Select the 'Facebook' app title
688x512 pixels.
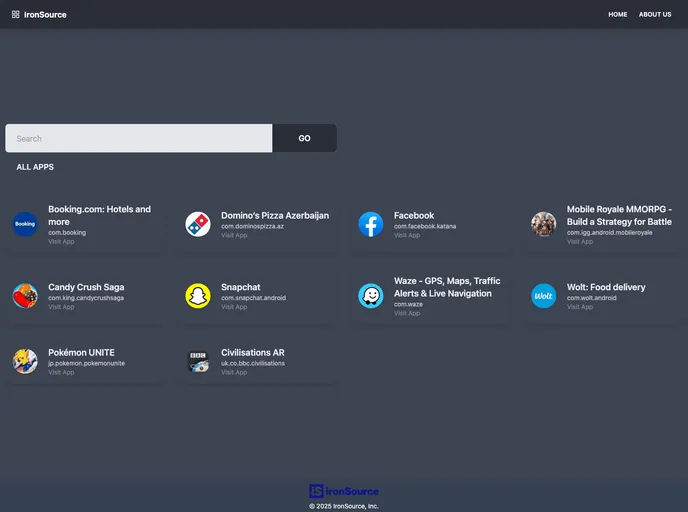[414, 215]
